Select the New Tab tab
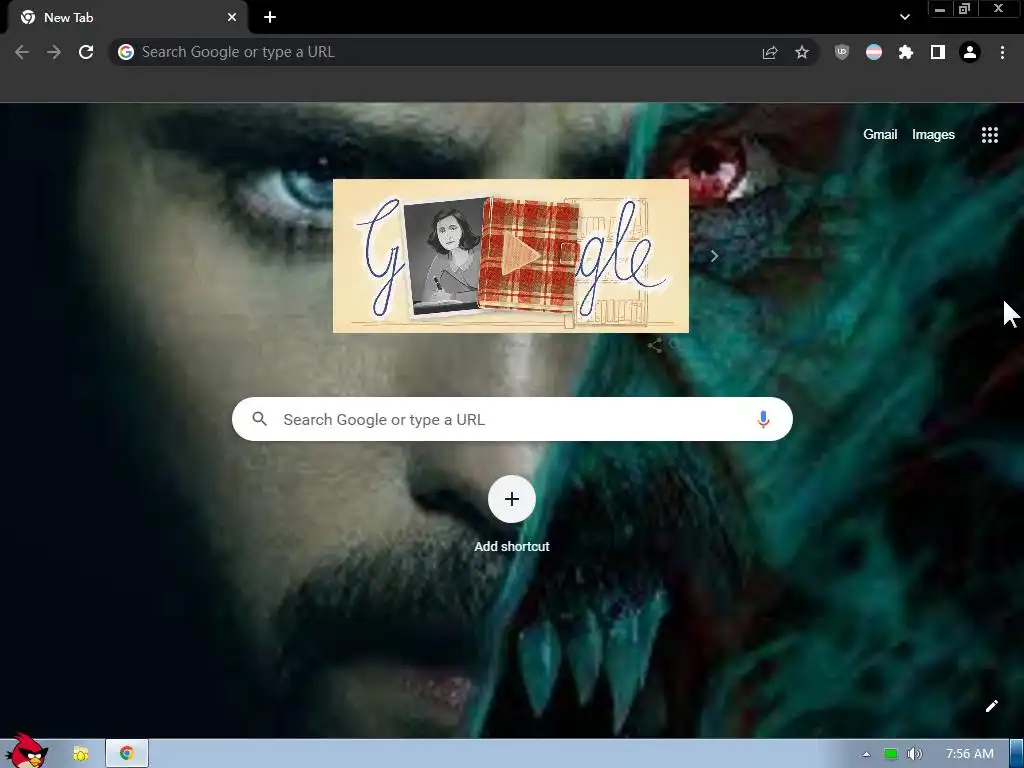Screen dimensions: 1024x768 point(127,18)
